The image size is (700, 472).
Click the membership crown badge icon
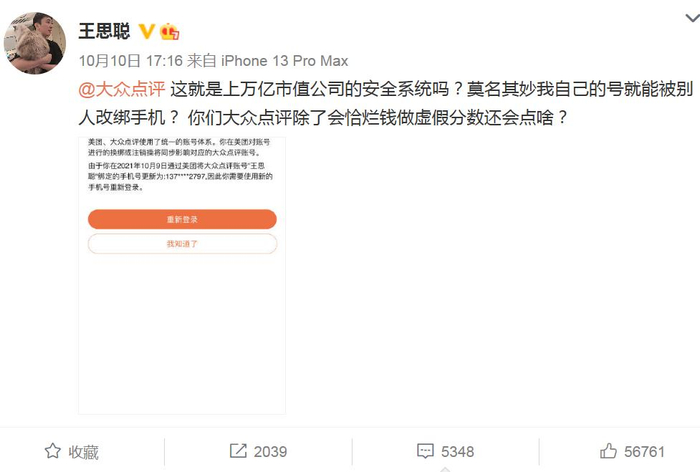tap(170, 31)
